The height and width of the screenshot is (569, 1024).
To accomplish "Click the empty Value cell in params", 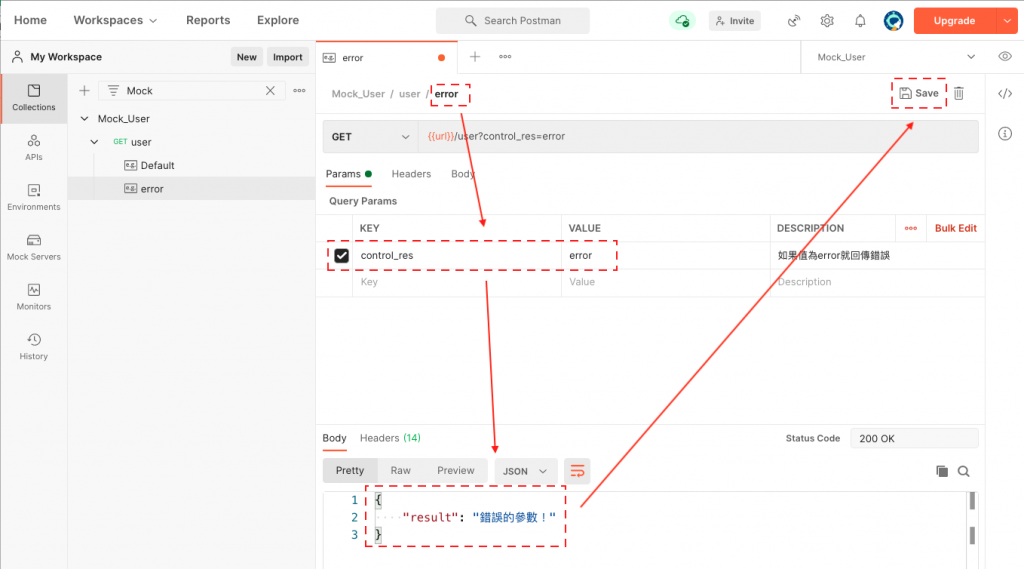I will click(x=665, y=282).
